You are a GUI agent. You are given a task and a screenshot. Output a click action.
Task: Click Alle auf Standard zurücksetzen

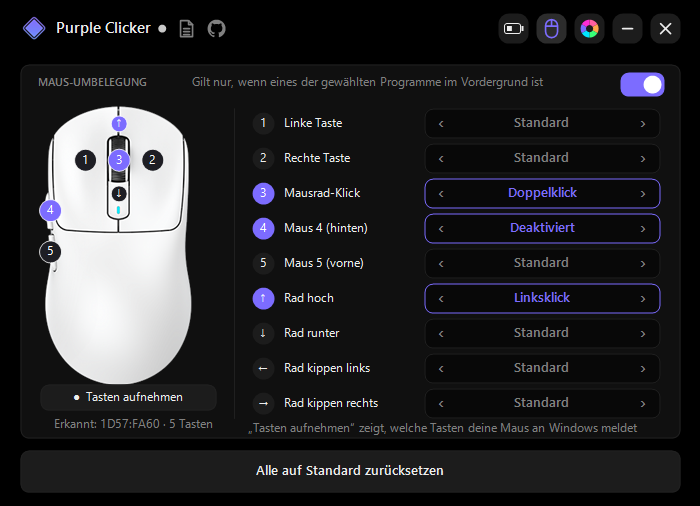point(350,471)
